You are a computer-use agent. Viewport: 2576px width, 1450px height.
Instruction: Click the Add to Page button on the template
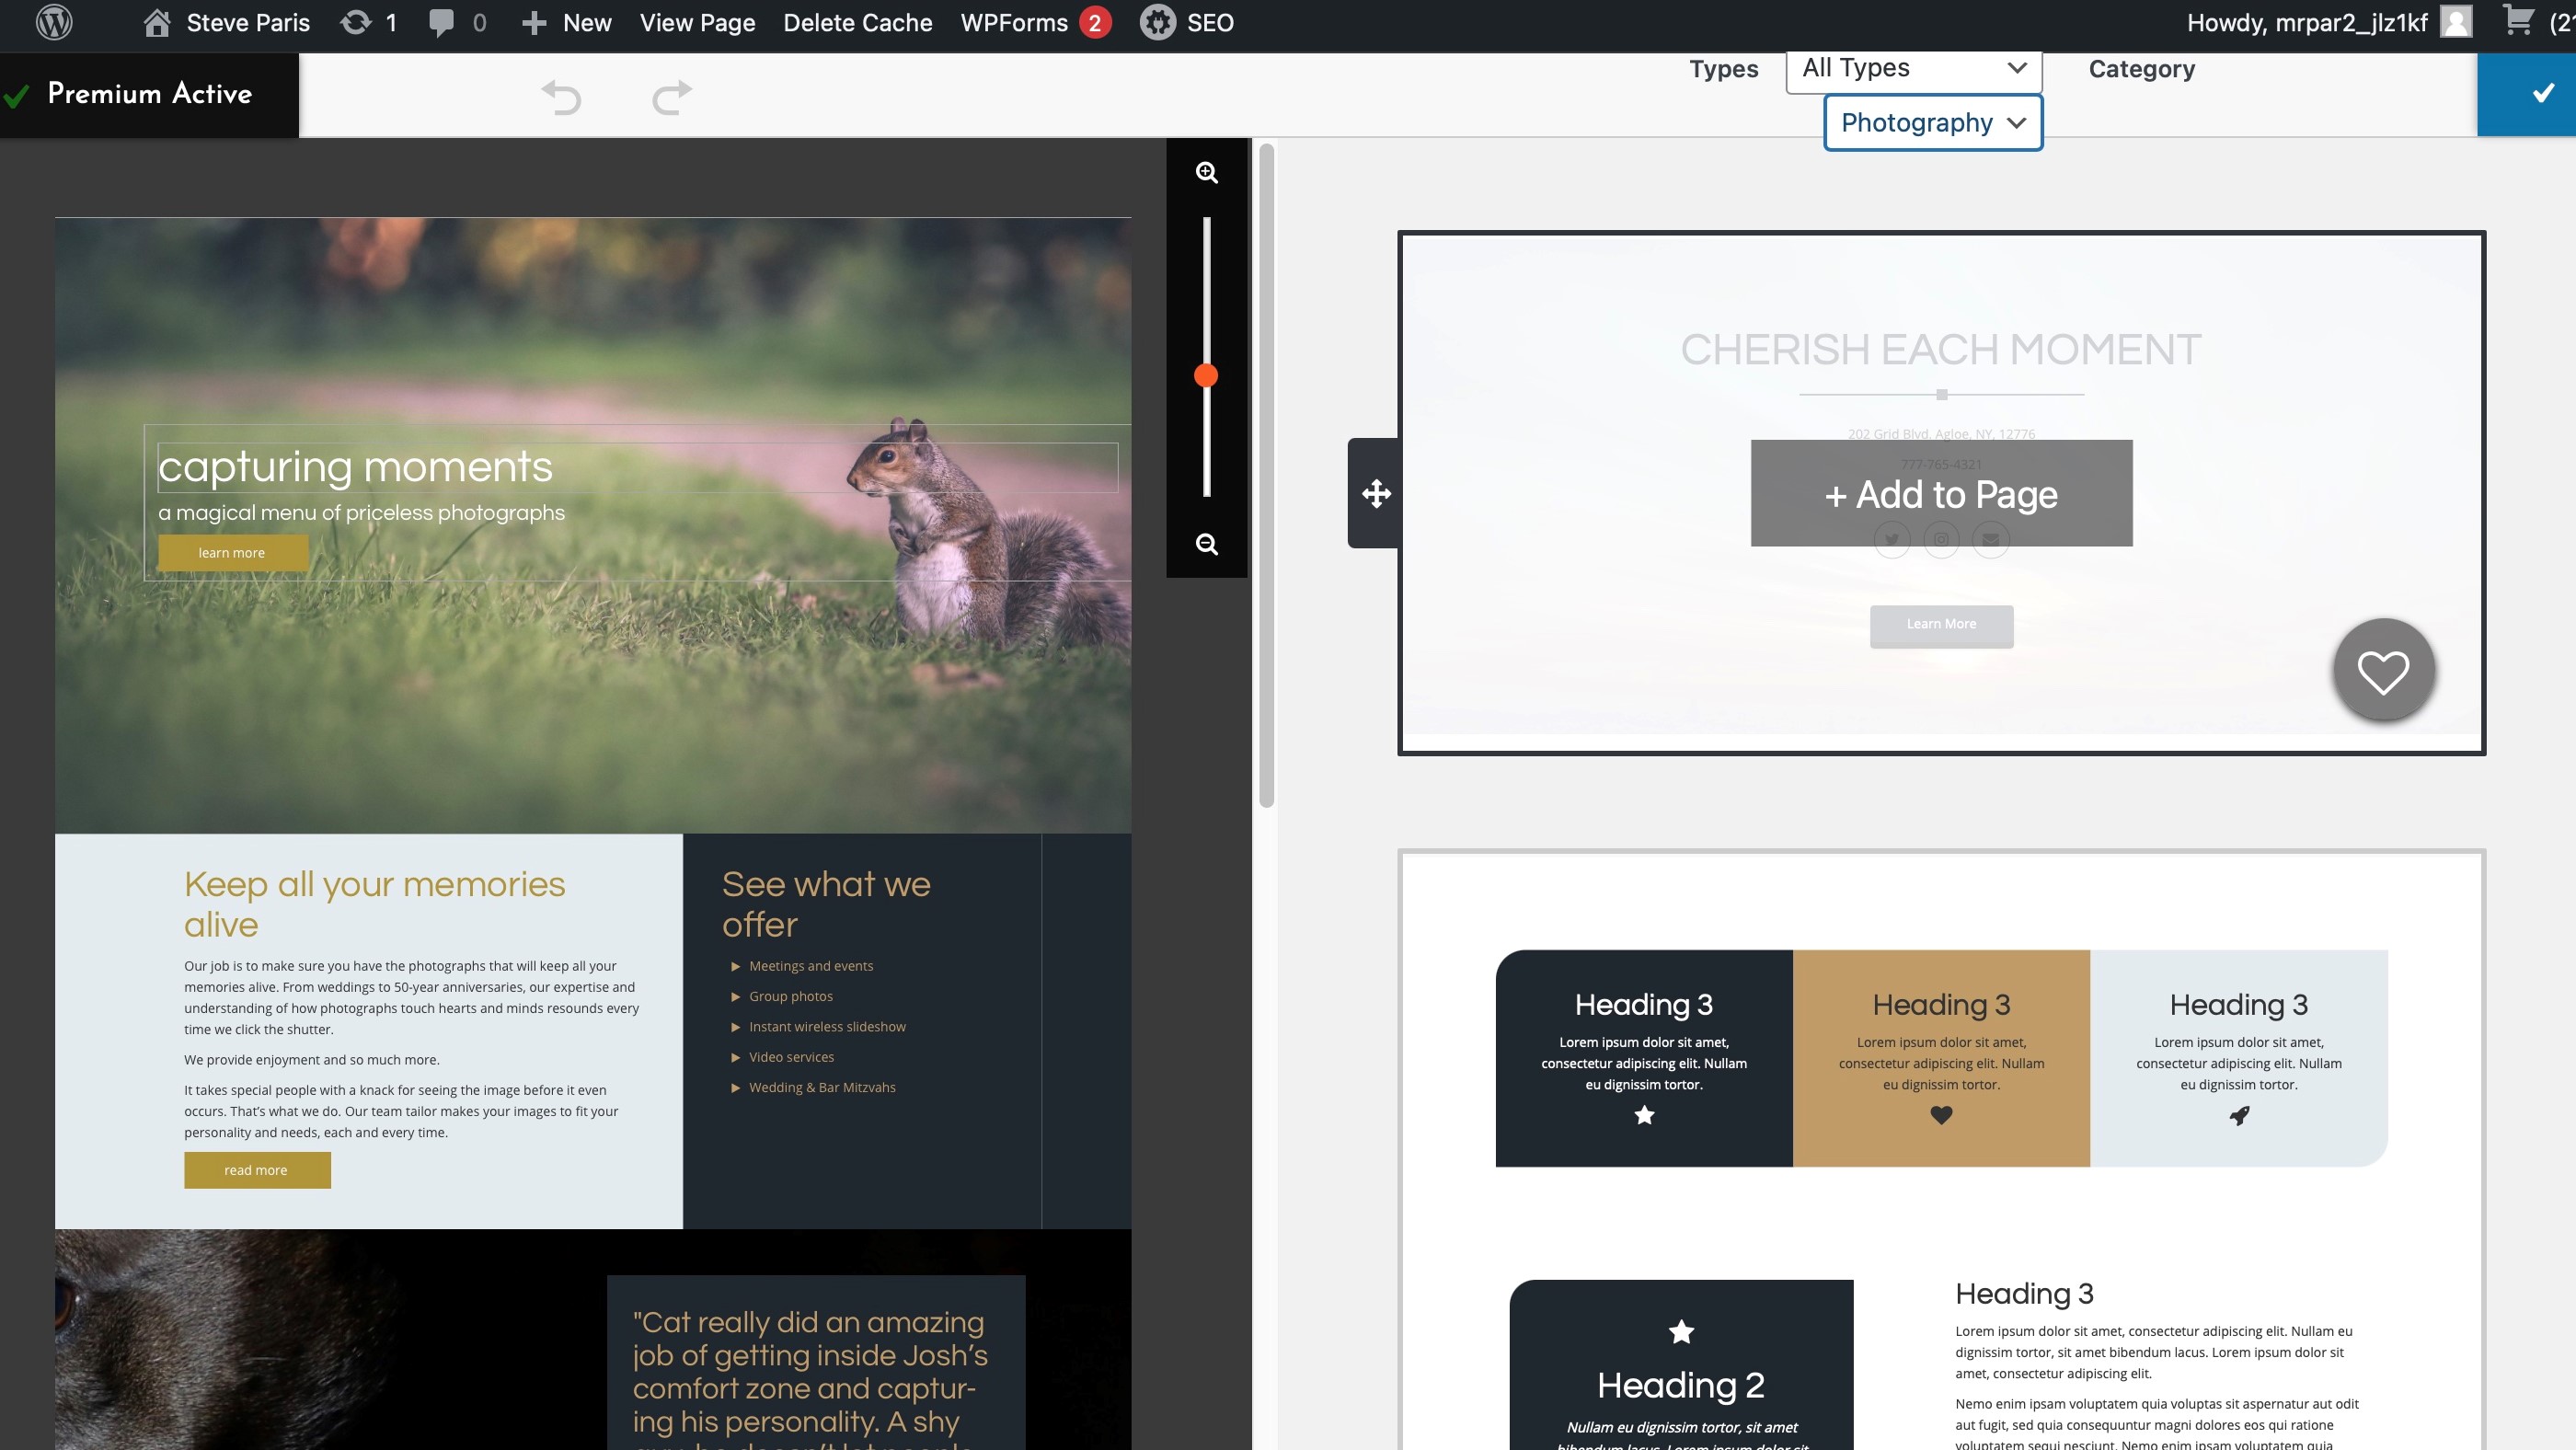pyautogui.click(x=1941, y=493)
